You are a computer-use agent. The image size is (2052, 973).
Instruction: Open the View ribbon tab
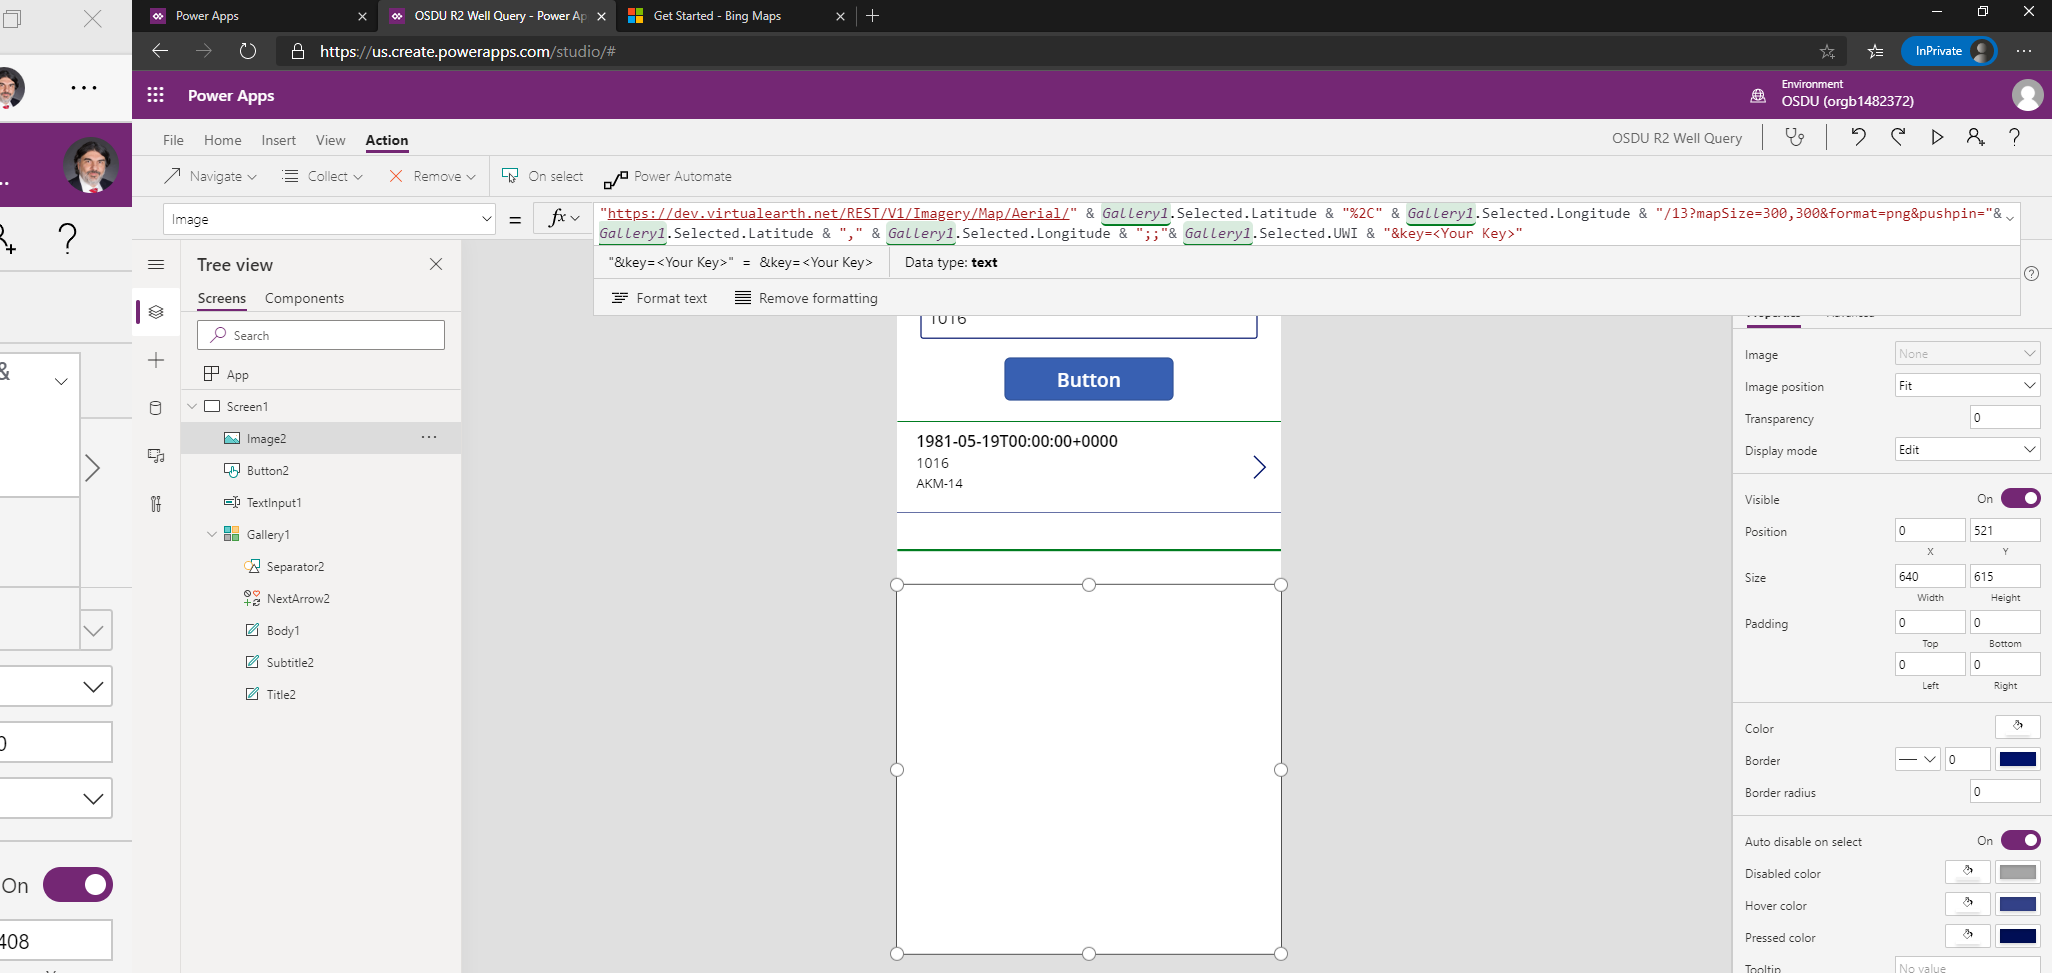tap(330, 140)
